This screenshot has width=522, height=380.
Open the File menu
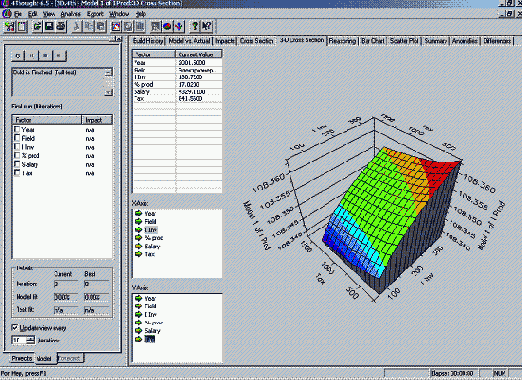(18, 14)
